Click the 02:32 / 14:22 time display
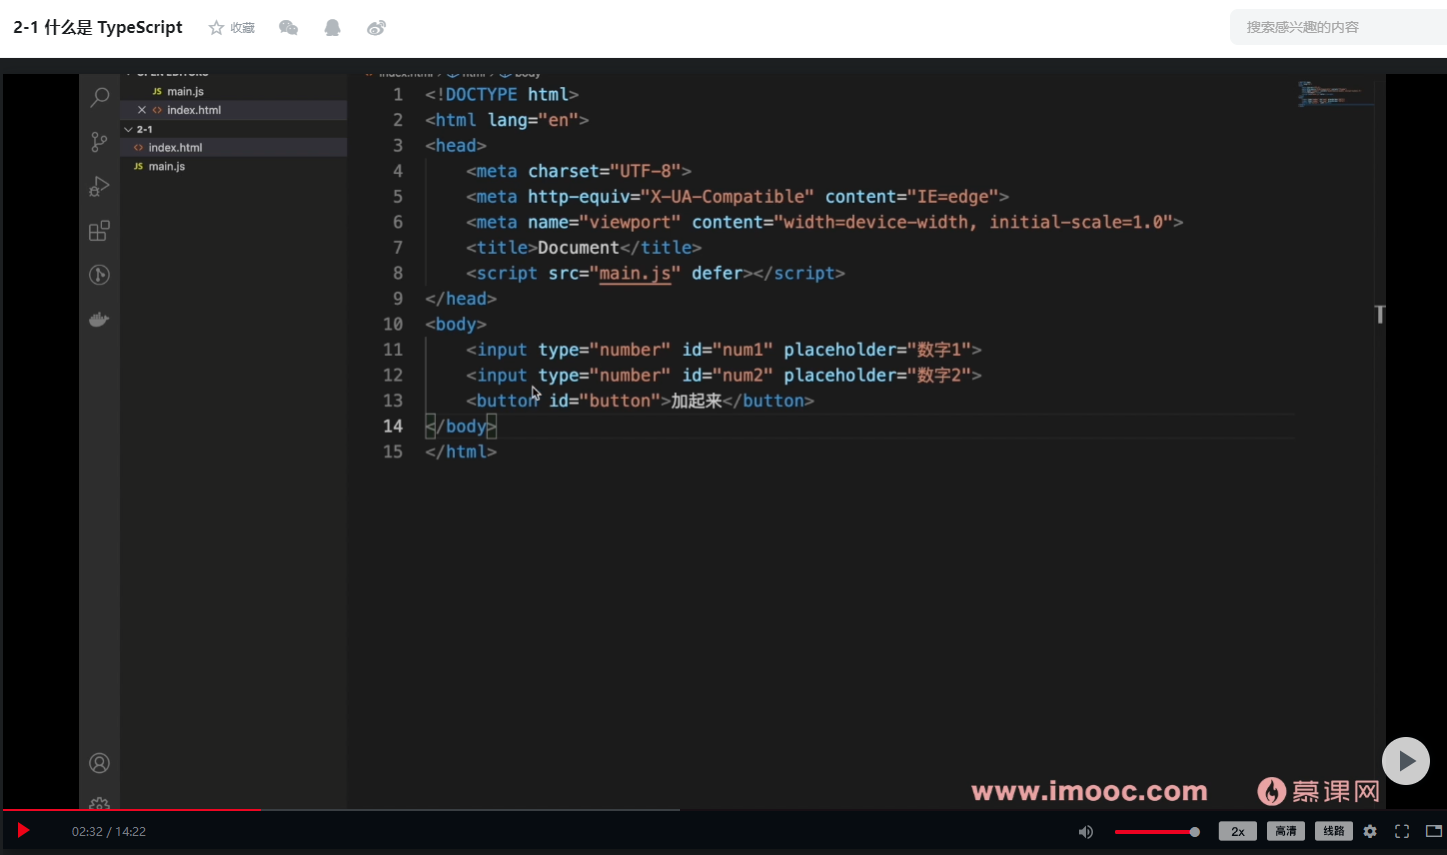The height and width of the screenshot is (855, 1447). 109,831
